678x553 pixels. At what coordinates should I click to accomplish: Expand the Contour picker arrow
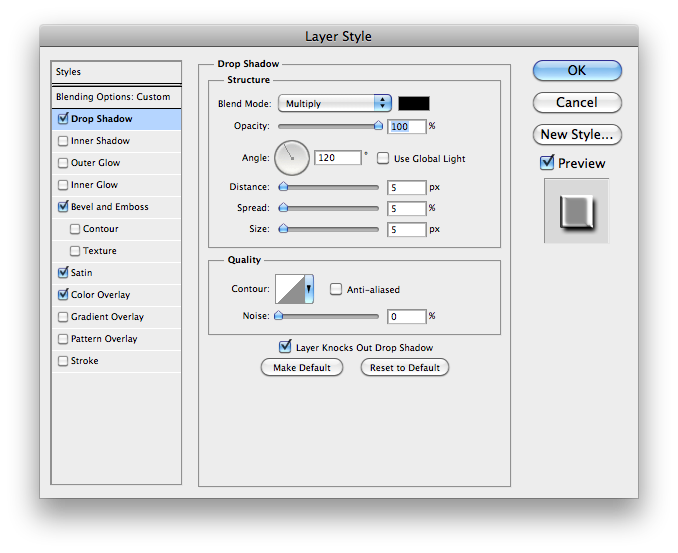point(309,289)
